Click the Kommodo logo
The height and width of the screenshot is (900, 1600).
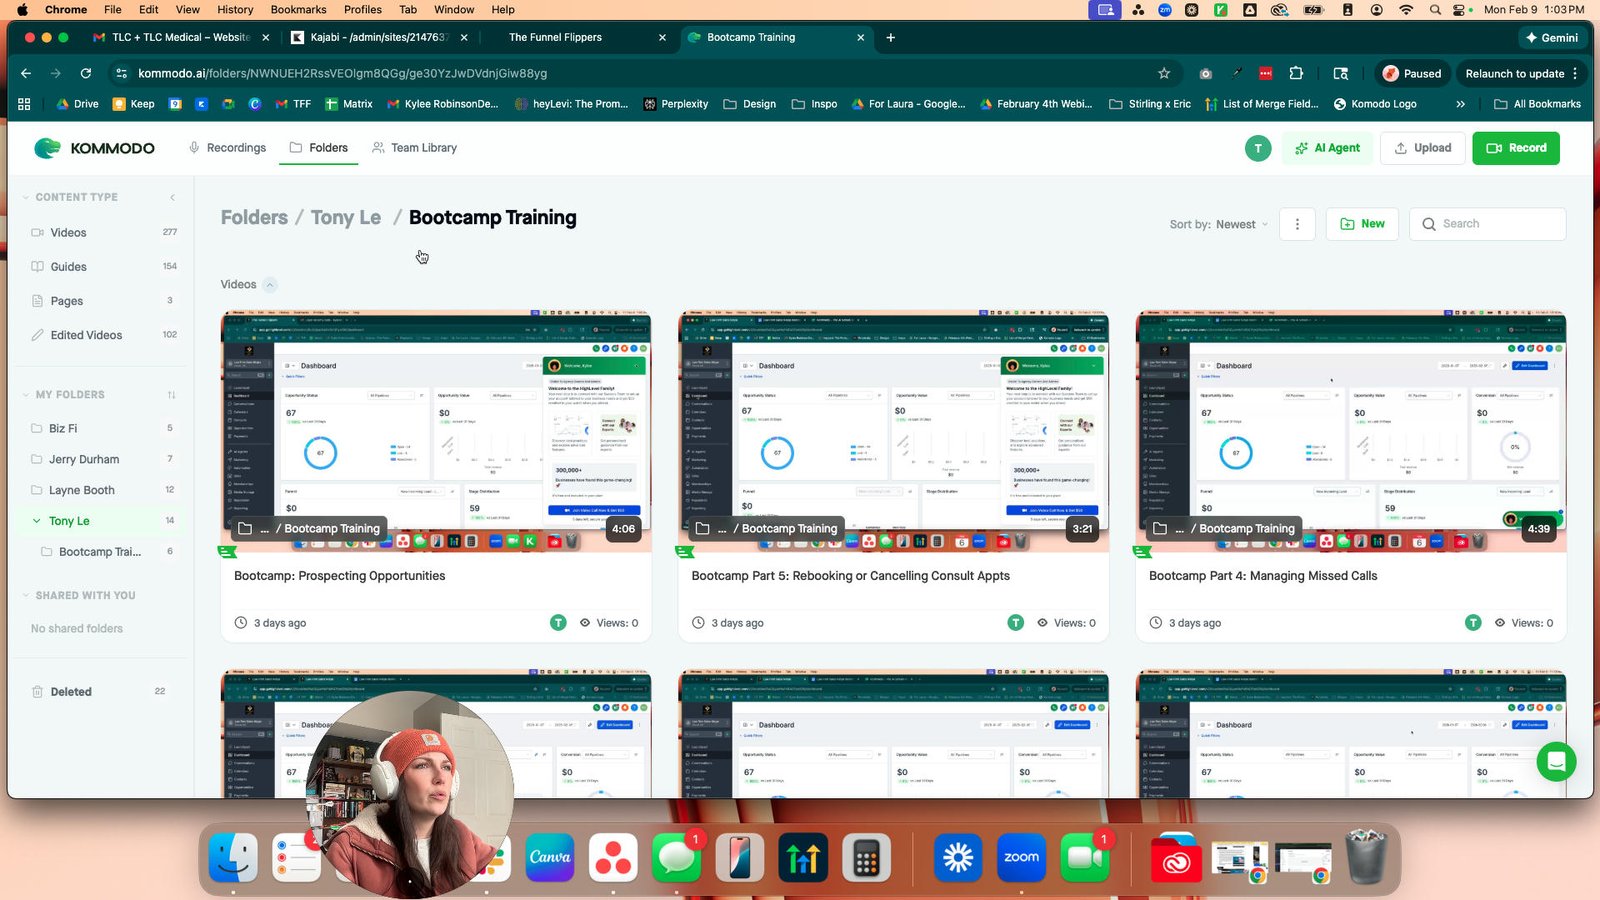(x=94, y=148)
